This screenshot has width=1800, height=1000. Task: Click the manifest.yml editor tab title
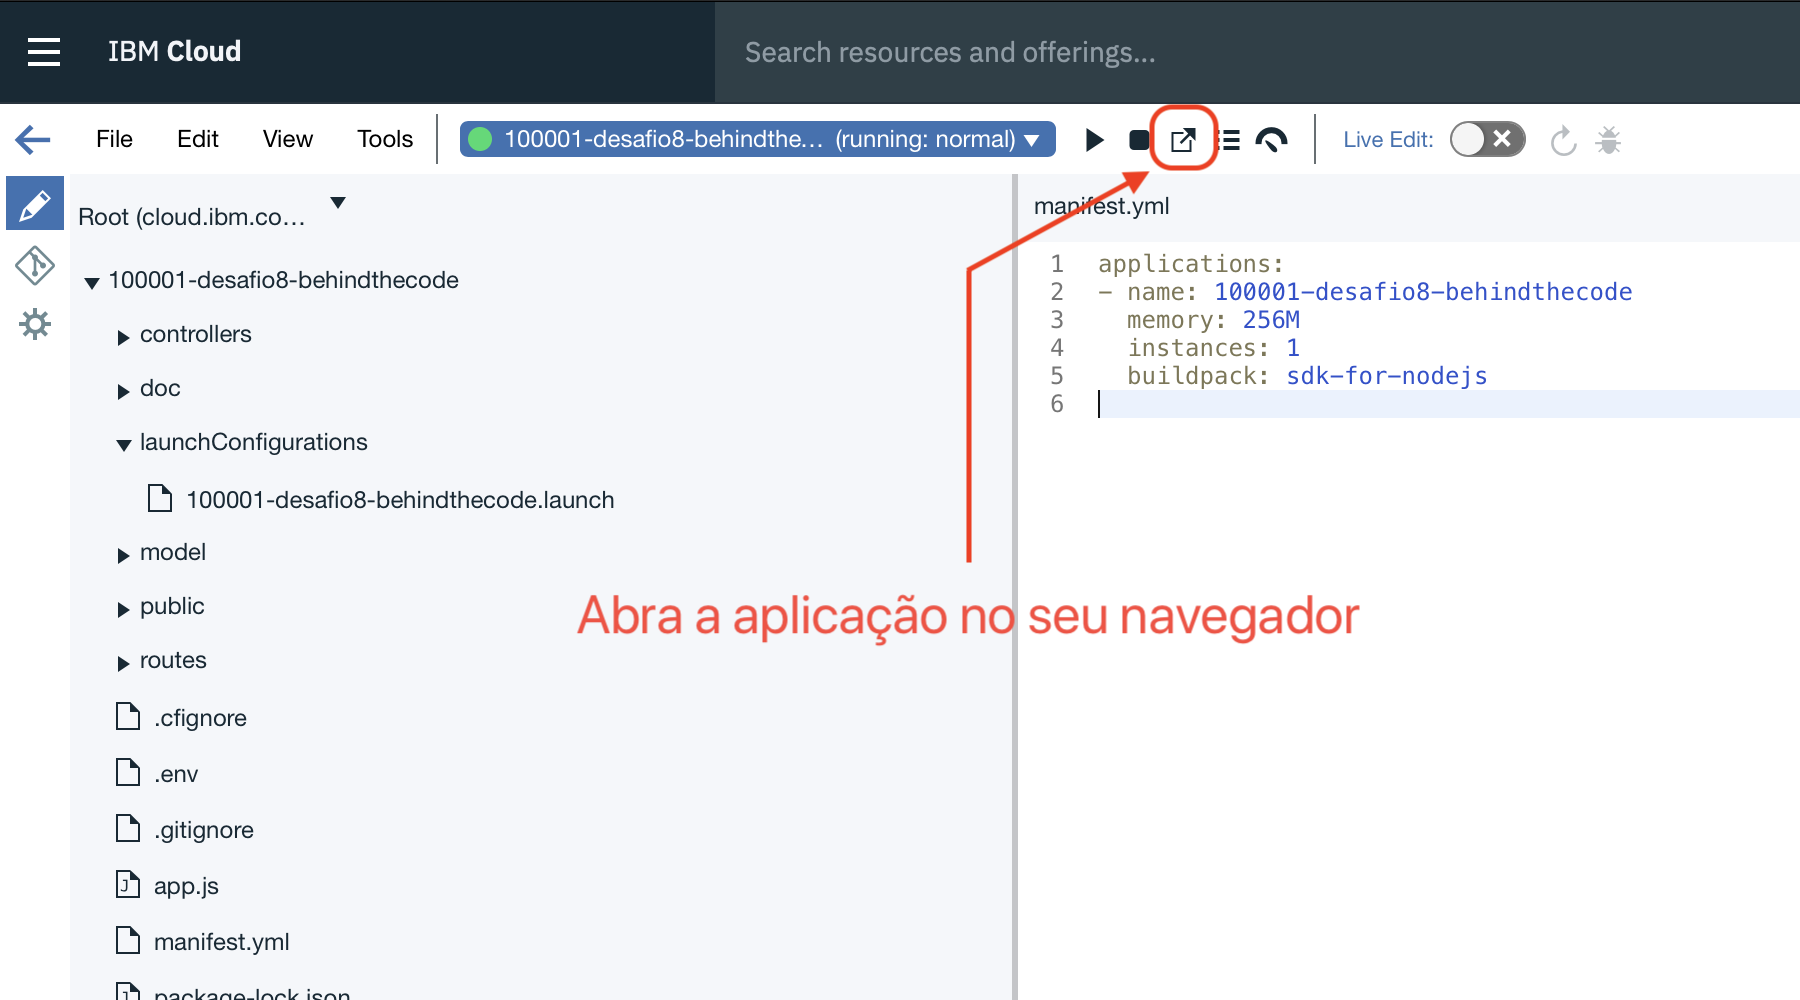point(1101,206)
